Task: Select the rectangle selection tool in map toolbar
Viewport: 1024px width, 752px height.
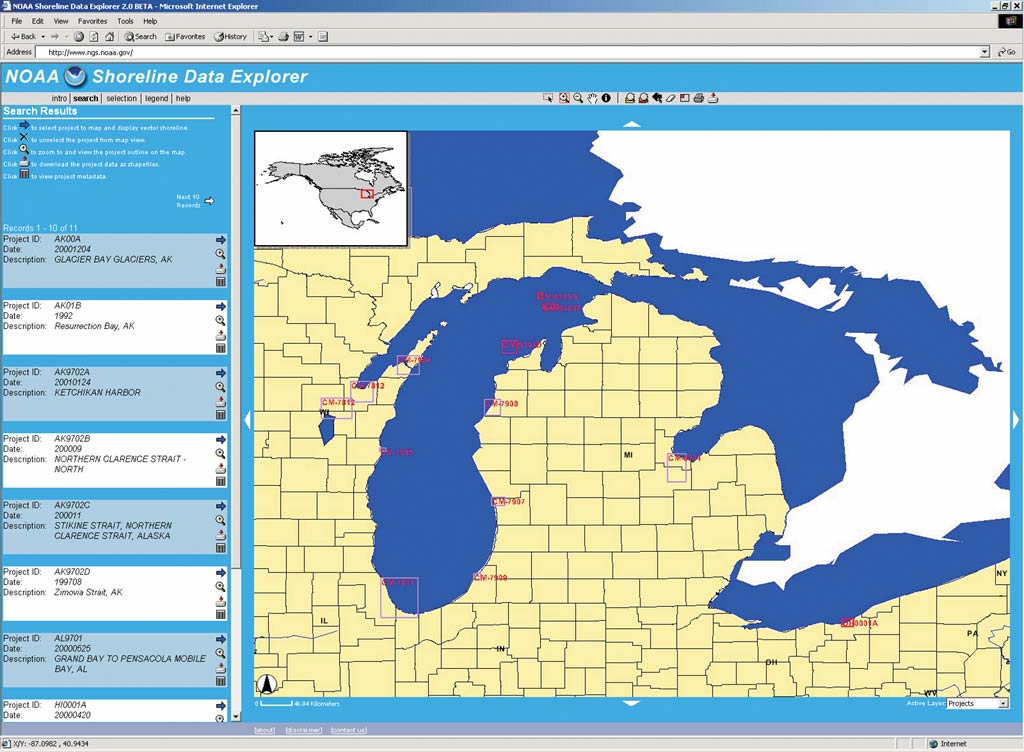Action: 548,98
